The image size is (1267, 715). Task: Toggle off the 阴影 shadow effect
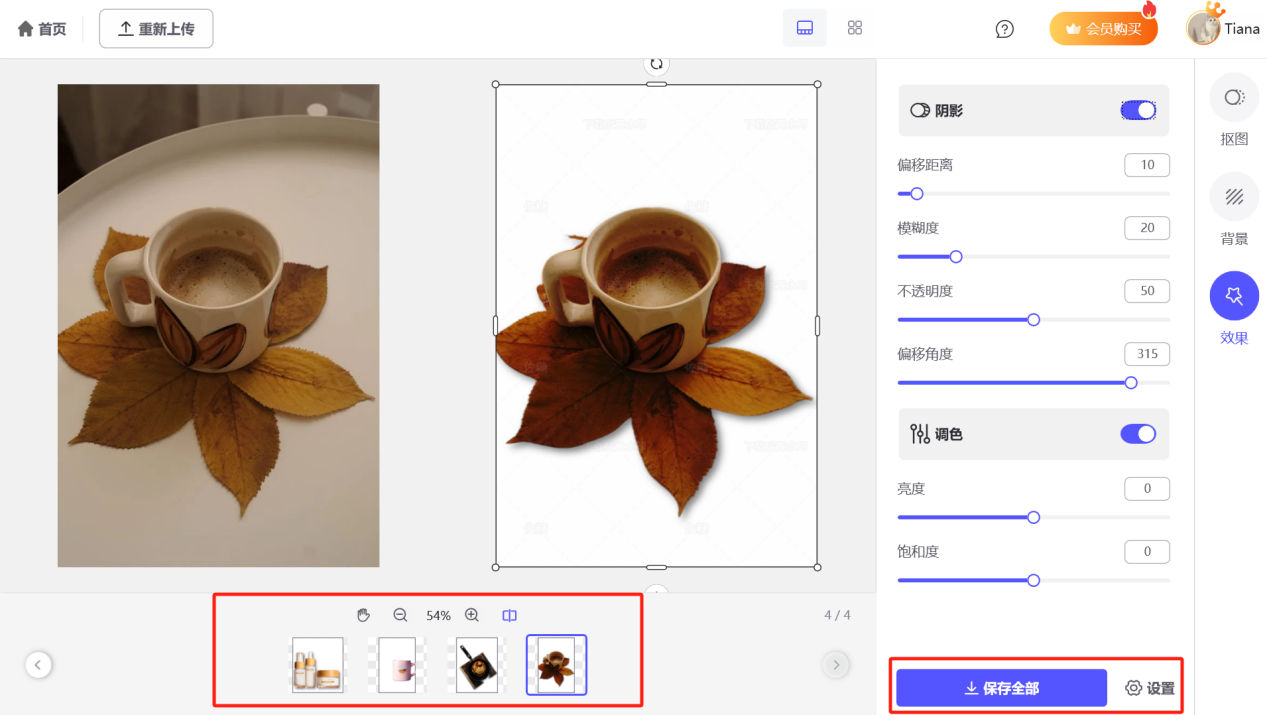(1138, 110)
